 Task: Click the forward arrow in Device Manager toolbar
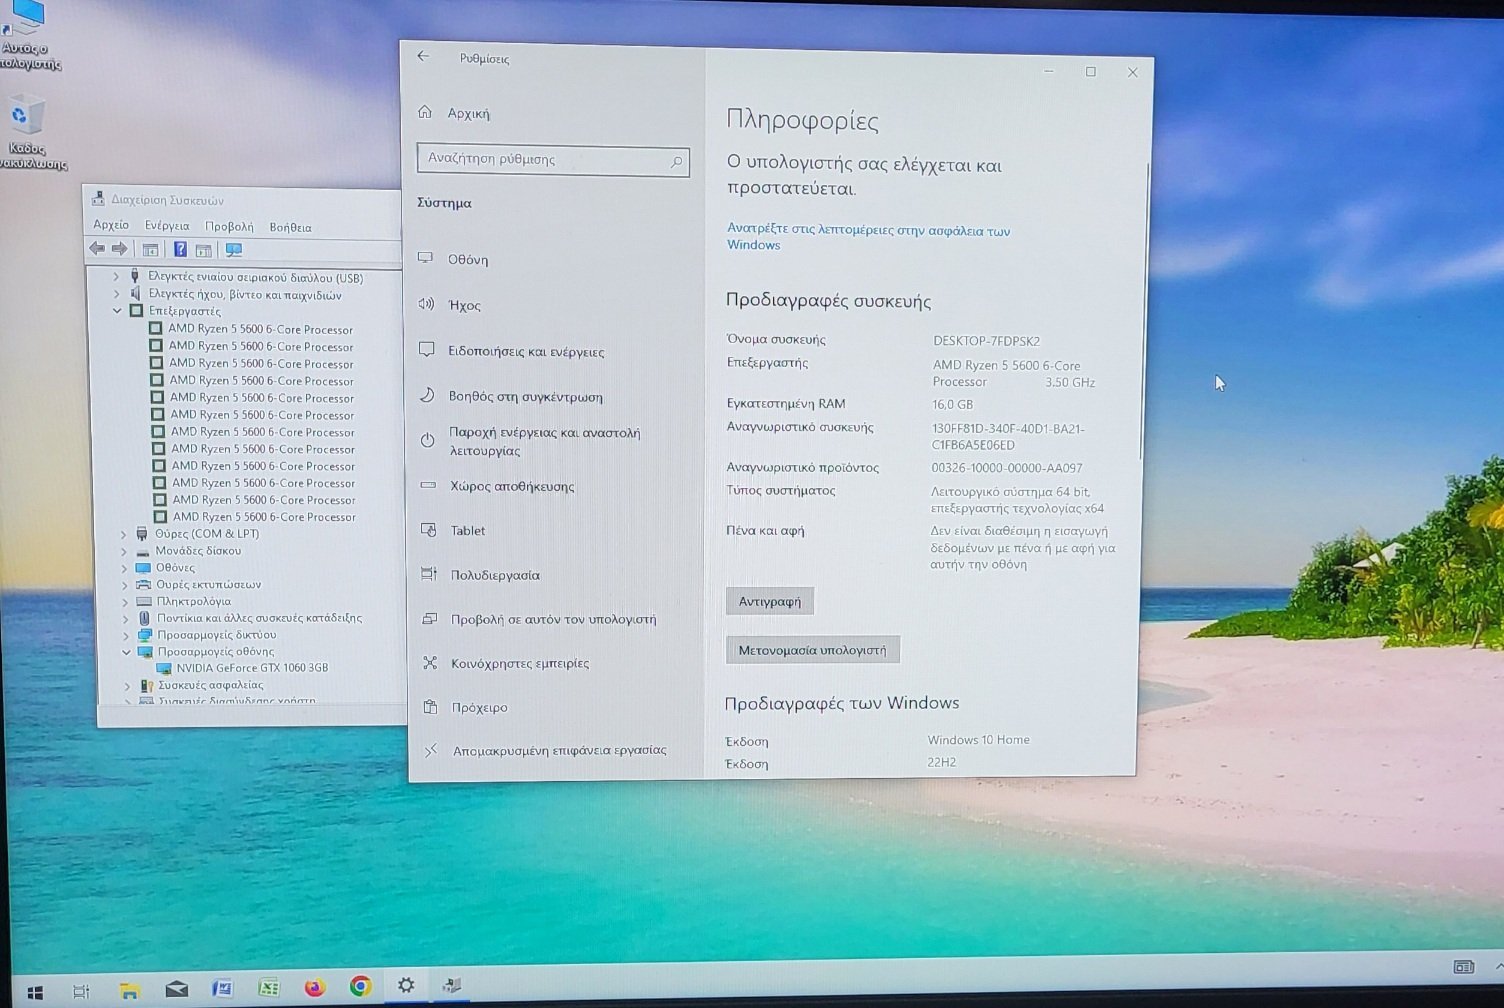point(119,249)
